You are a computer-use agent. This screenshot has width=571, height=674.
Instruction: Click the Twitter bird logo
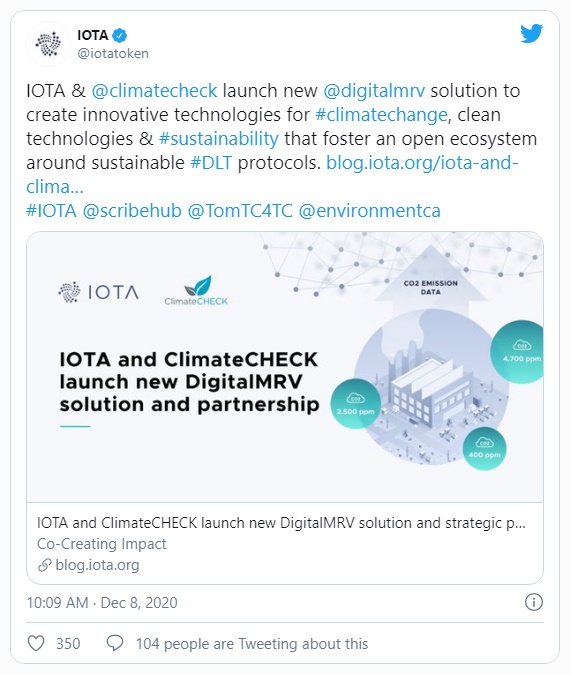pos(531,34)
